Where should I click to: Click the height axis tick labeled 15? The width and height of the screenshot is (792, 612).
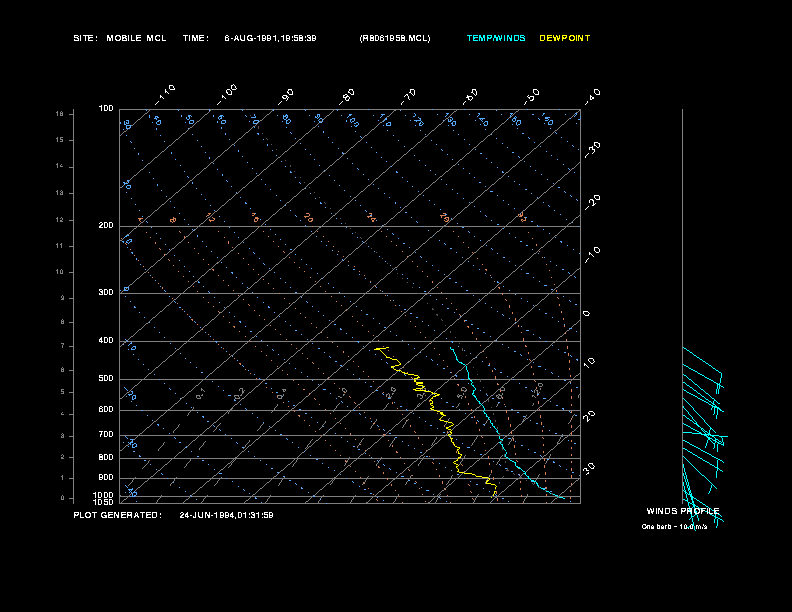click(x=60, y=140)
